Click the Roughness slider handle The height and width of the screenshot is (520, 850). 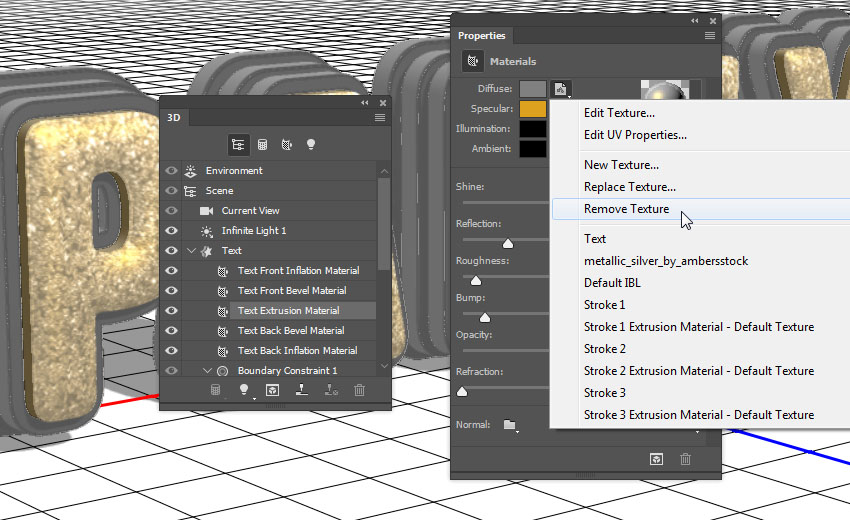[x=476, y=281]
